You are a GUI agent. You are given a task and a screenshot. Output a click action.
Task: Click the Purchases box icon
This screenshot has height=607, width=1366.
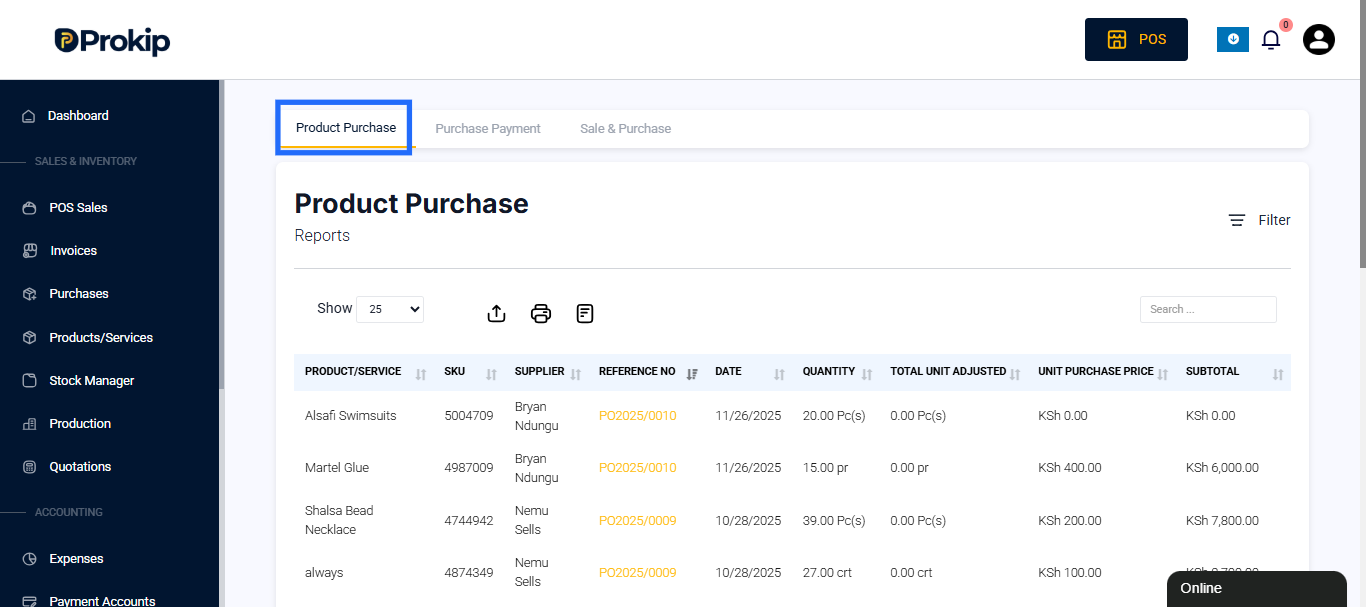coord(29,294)
